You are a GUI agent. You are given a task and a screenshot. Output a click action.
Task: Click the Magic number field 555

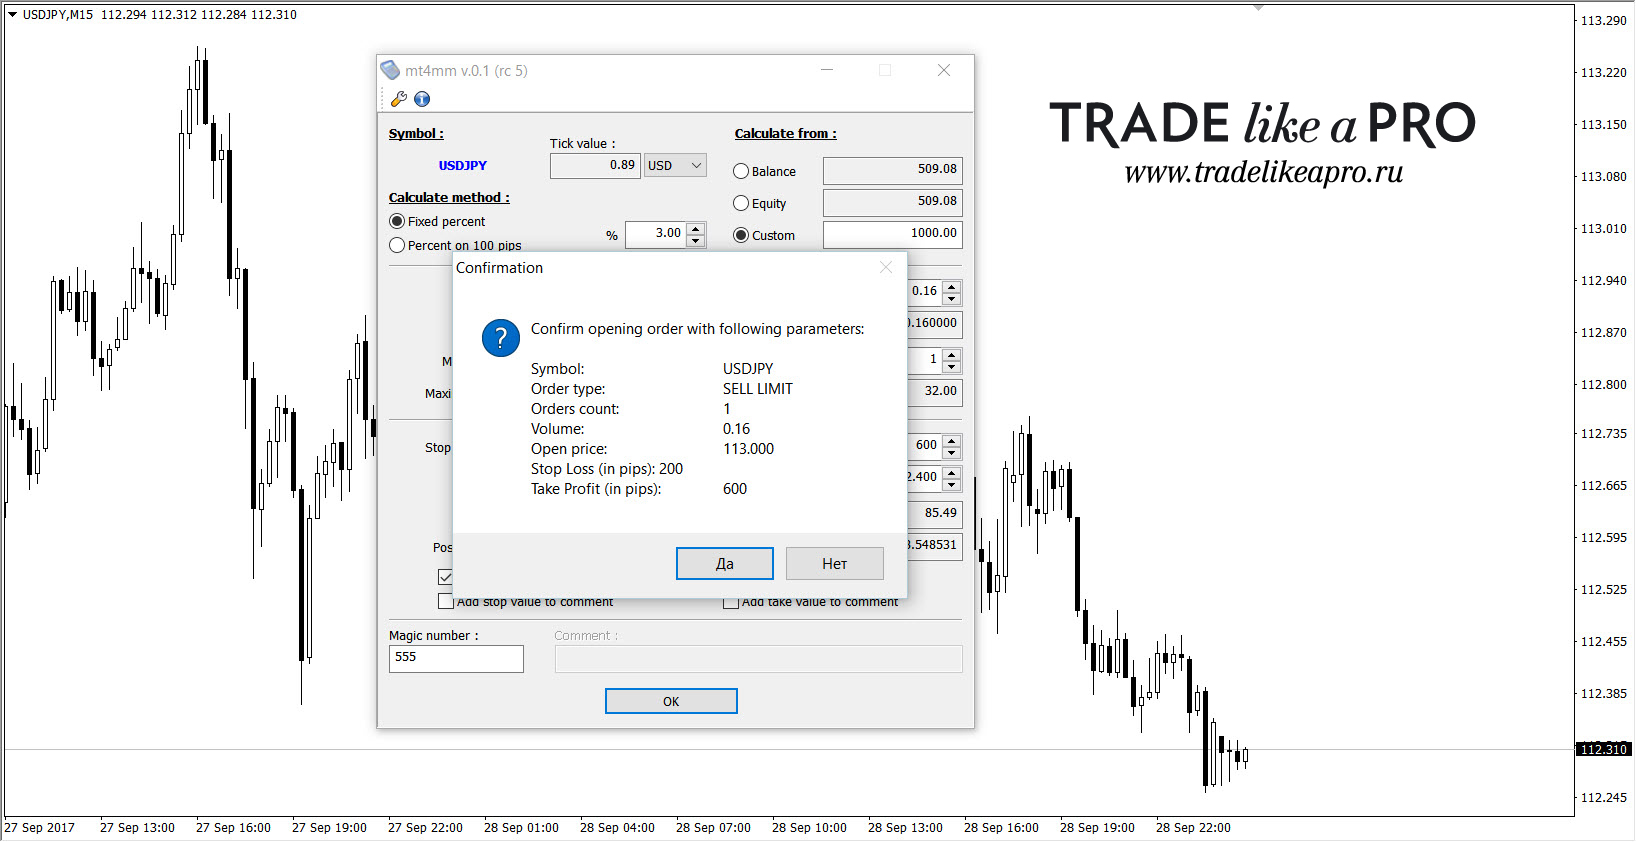point(456,658)
